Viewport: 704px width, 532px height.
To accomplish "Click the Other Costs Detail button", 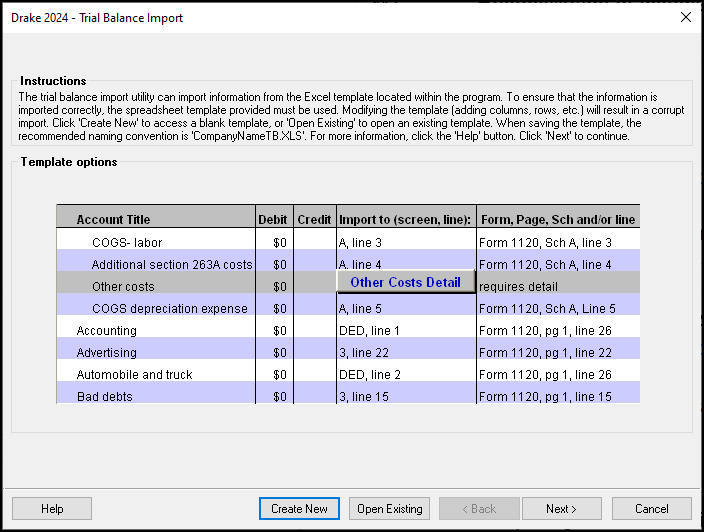I will pos(405,282).
